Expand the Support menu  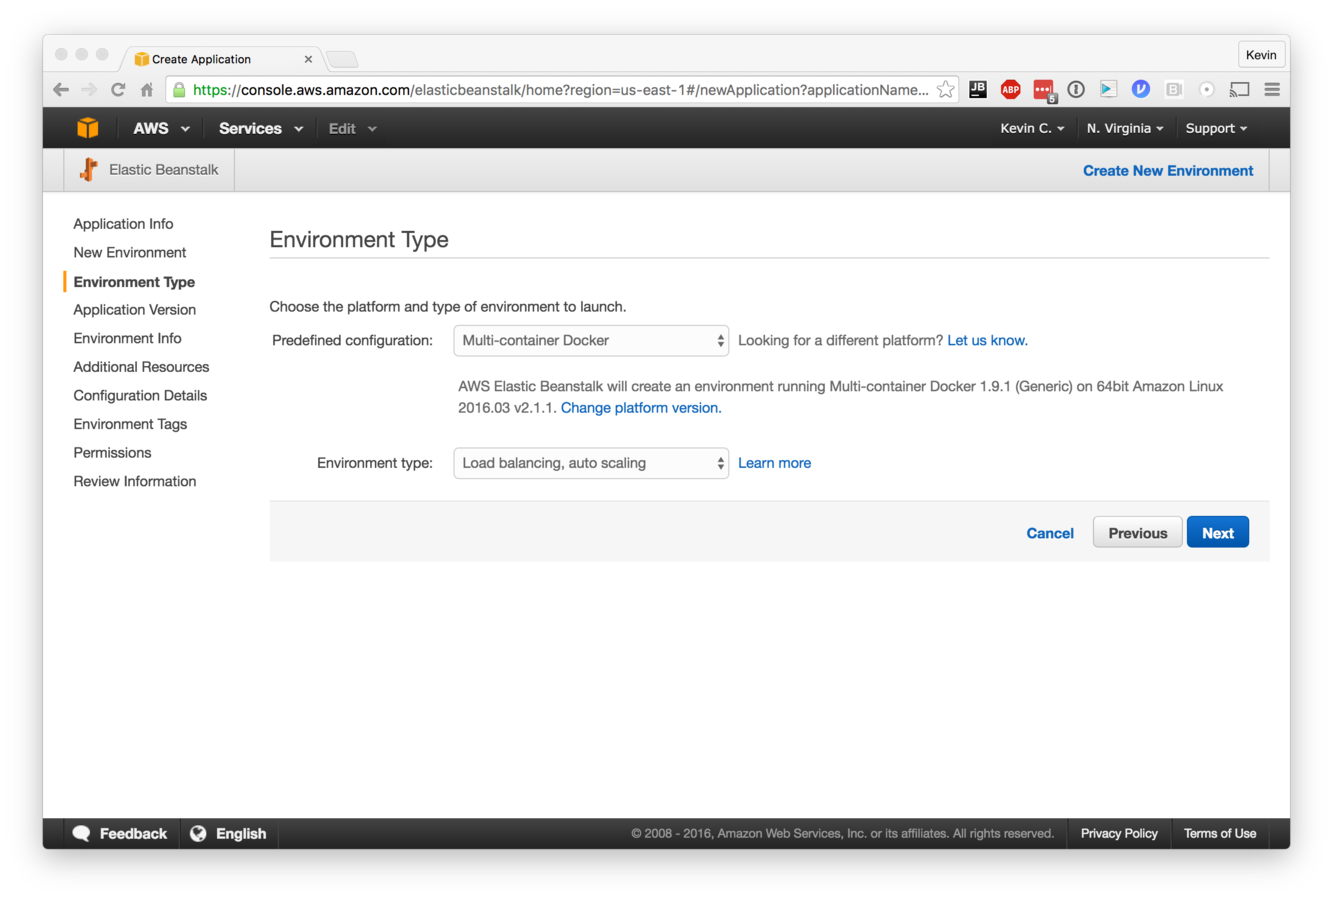tap(1216, 128)
